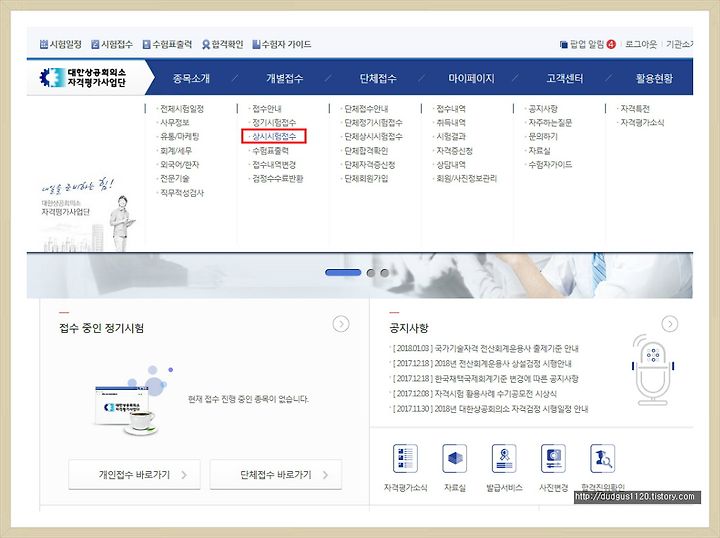
Task: Open 자료실 quick icon
Action: click(455, 467)
